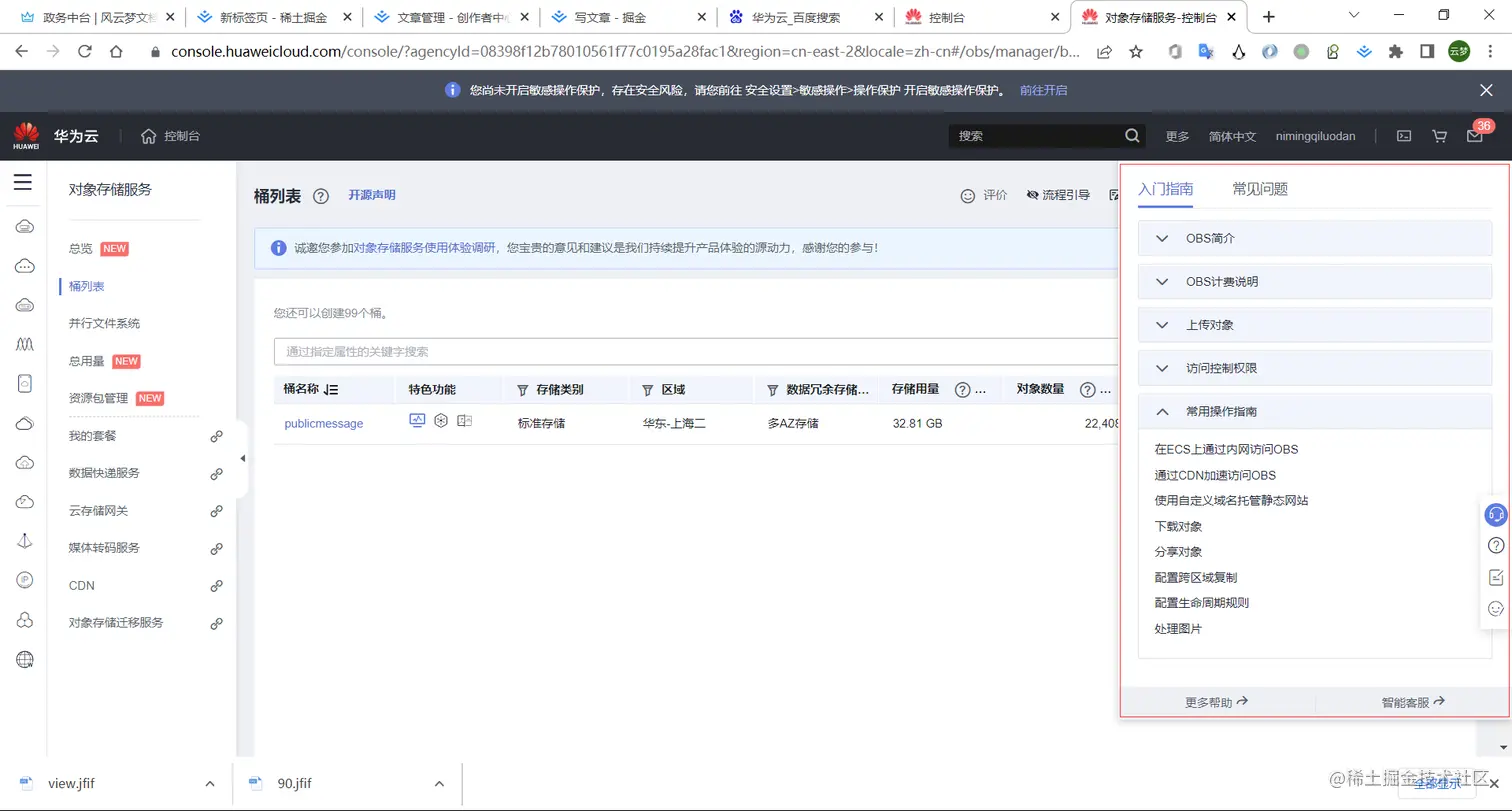This screenshot has height=811, width=1512.
Task: Click the 智能客服 button
Action: point(1413,702)
